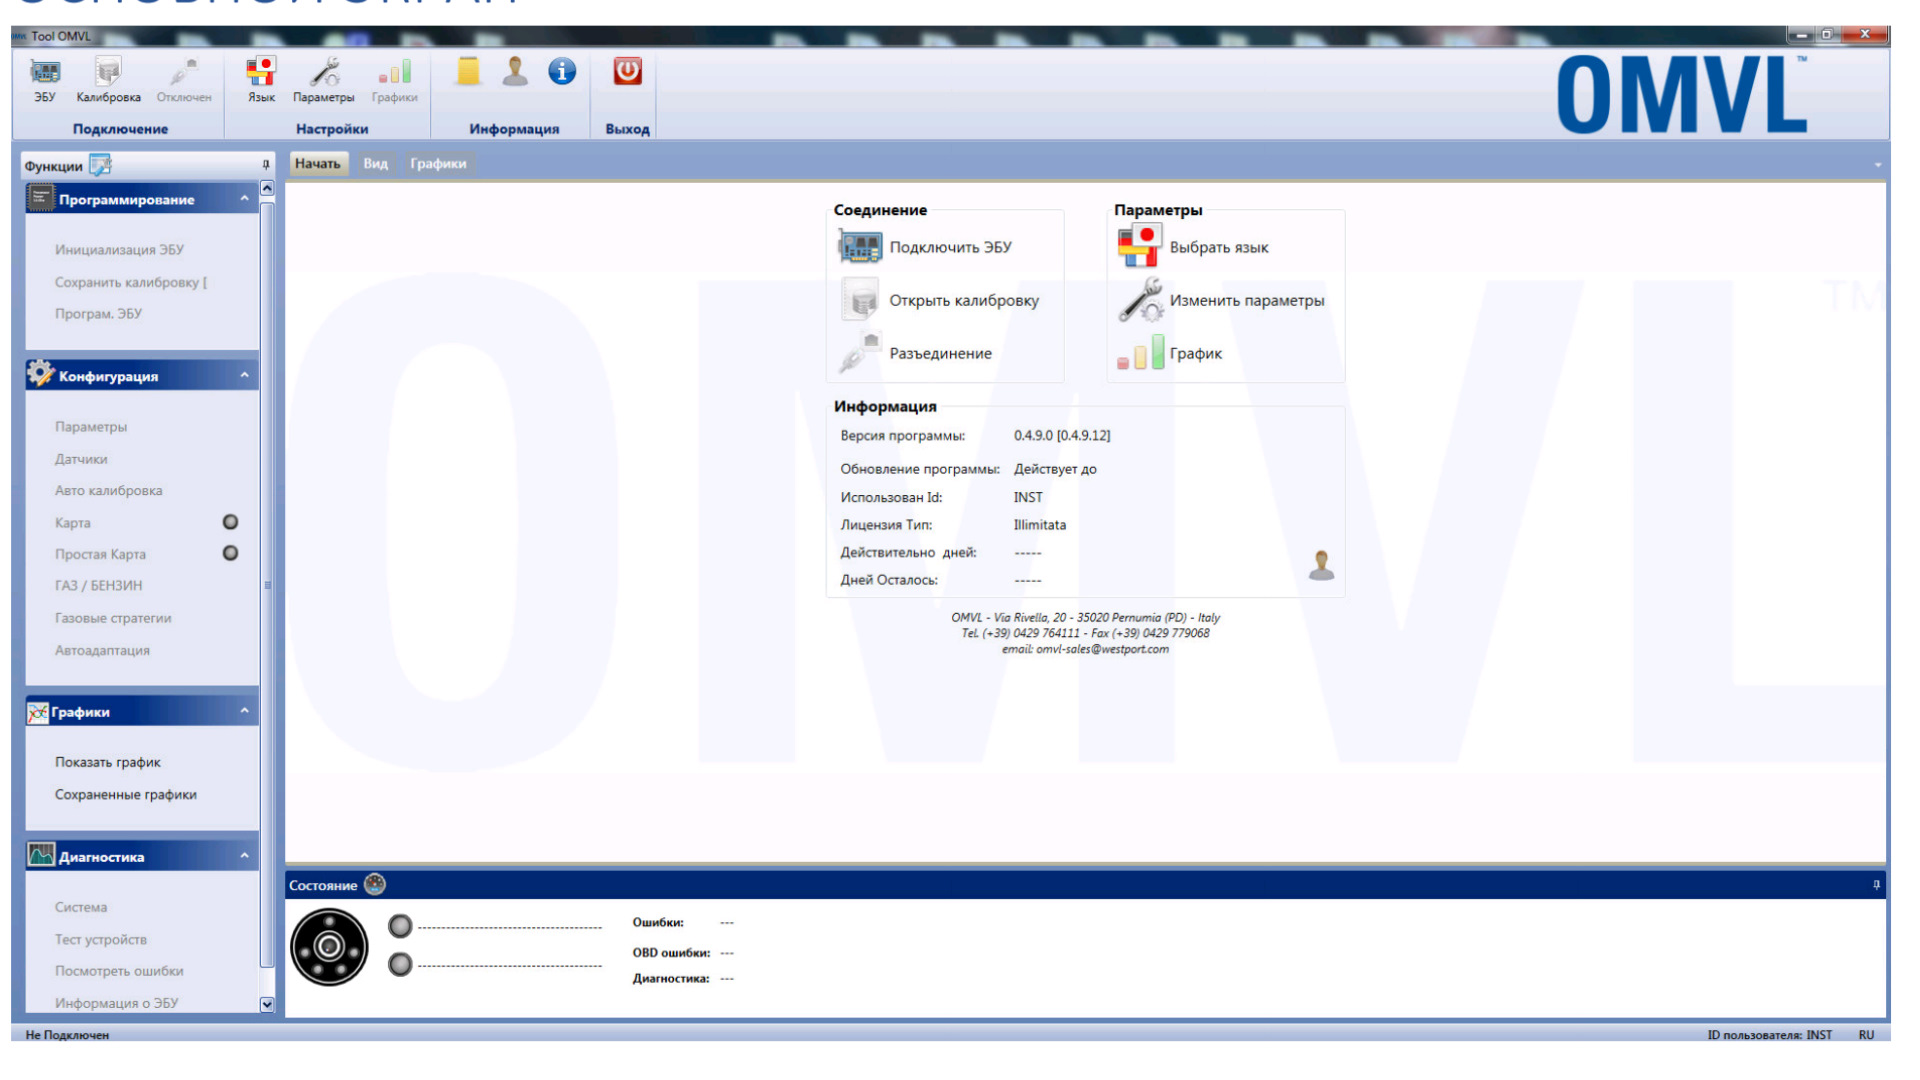
Task: Click the sidebar scroll down arrow
Action: point(267,1004)
